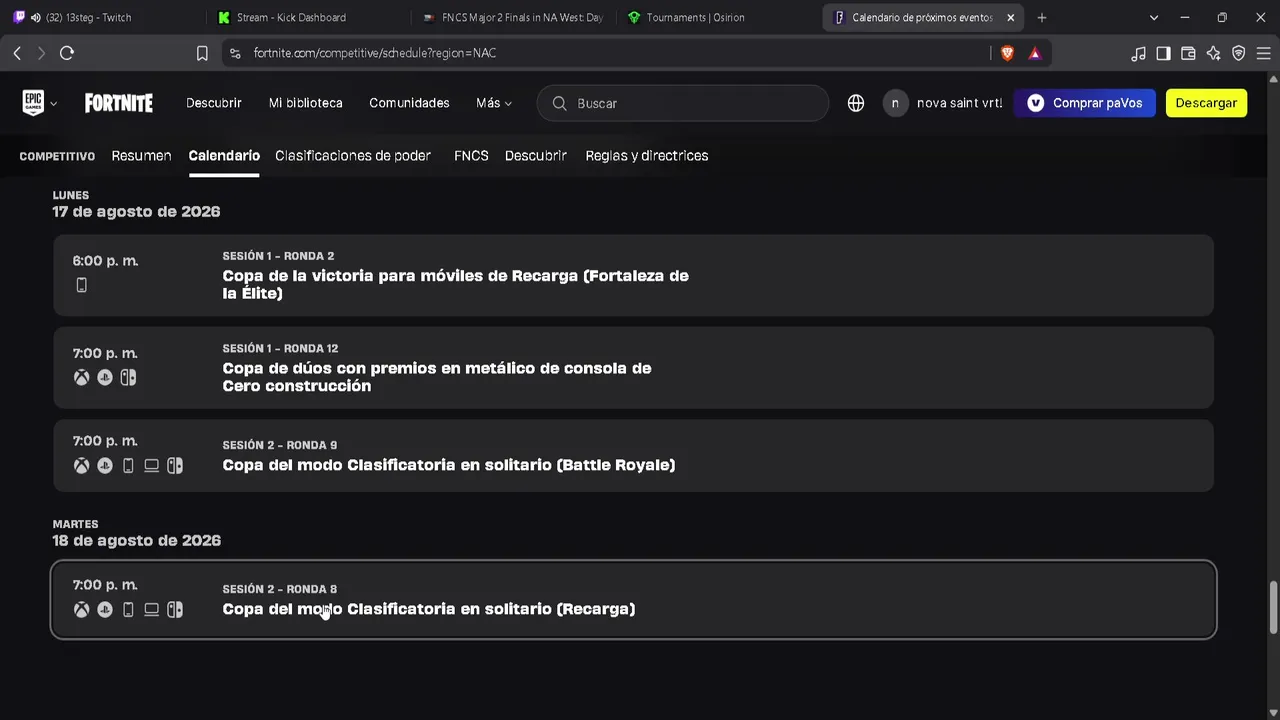1280x720 pixels.
Task: Open the user avatar with letter n
Action: [x=895, y=103]
